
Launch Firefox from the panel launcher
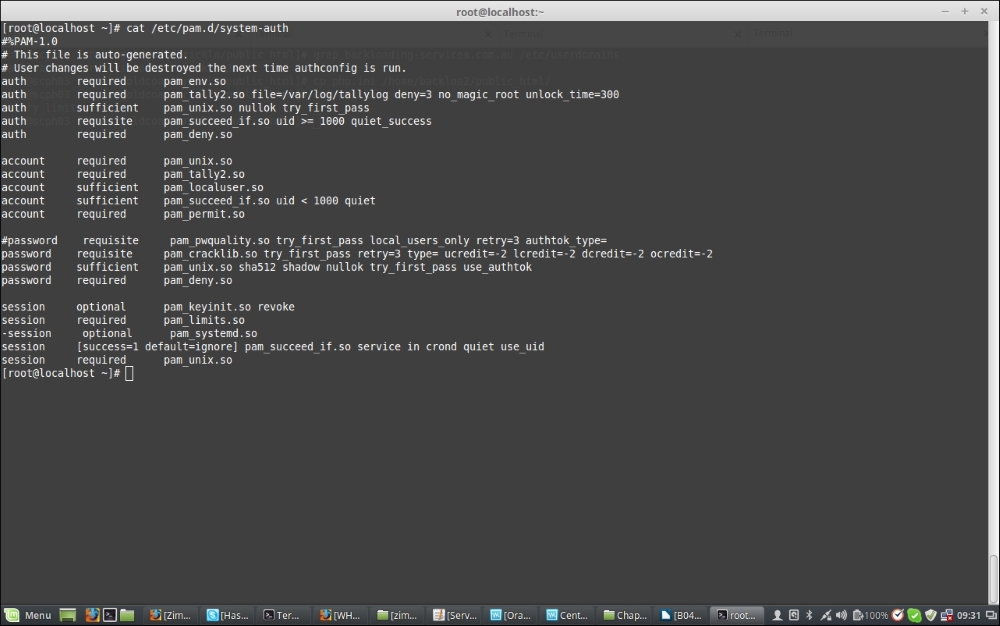(x=92, y=615)
